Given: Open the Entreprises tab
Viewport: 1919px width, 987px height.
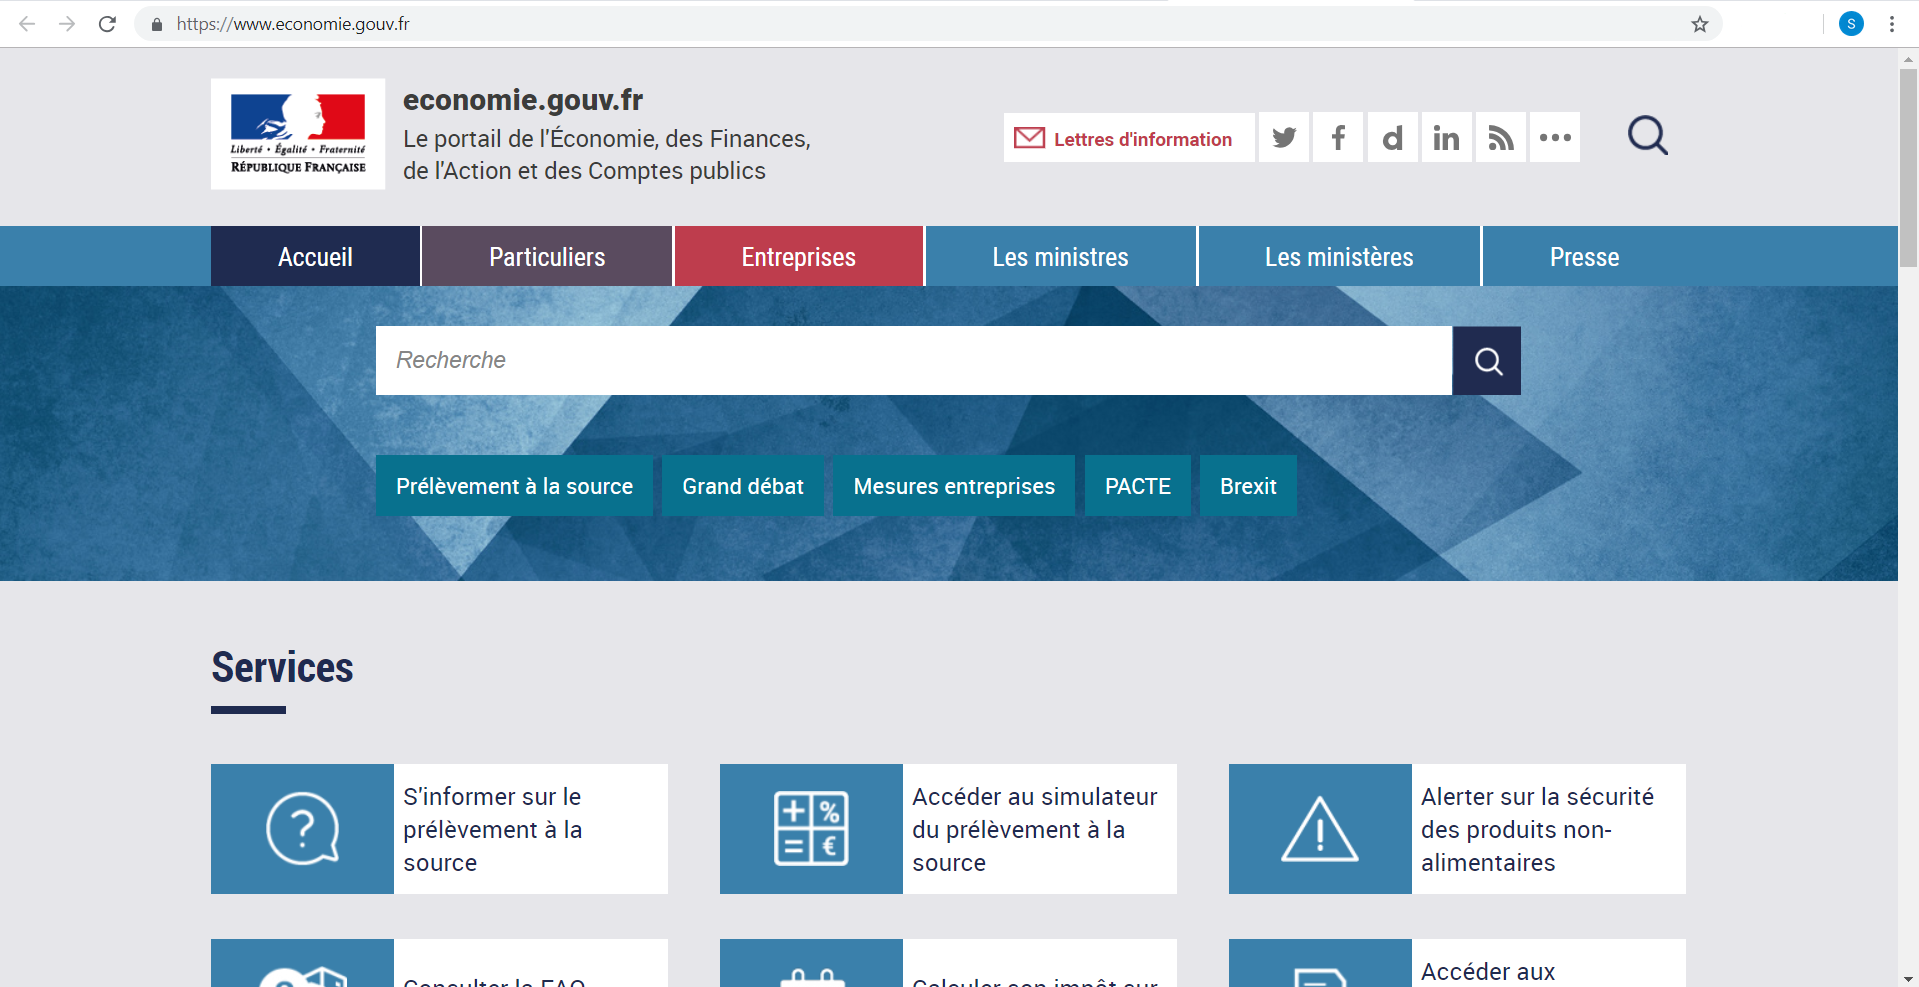Looking at the screenshot, I should (799, 256).
